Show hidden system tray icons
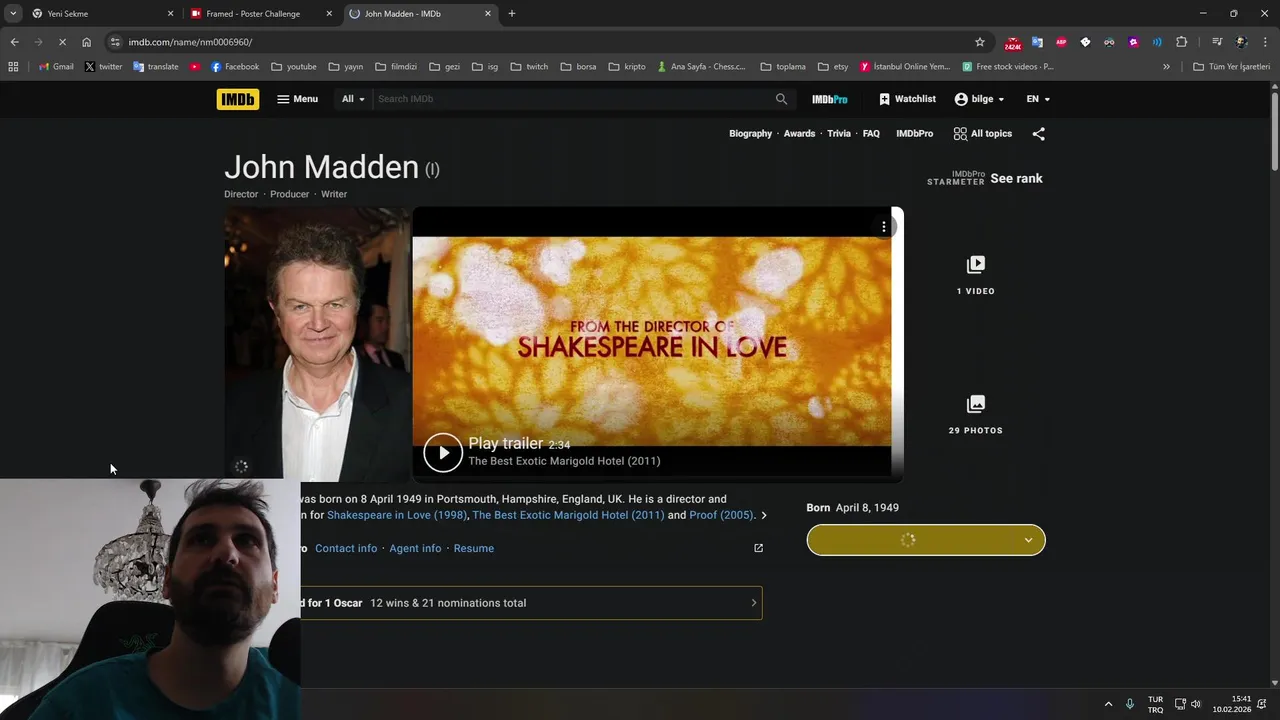The image size is (1280, 720). point(1108,704)
